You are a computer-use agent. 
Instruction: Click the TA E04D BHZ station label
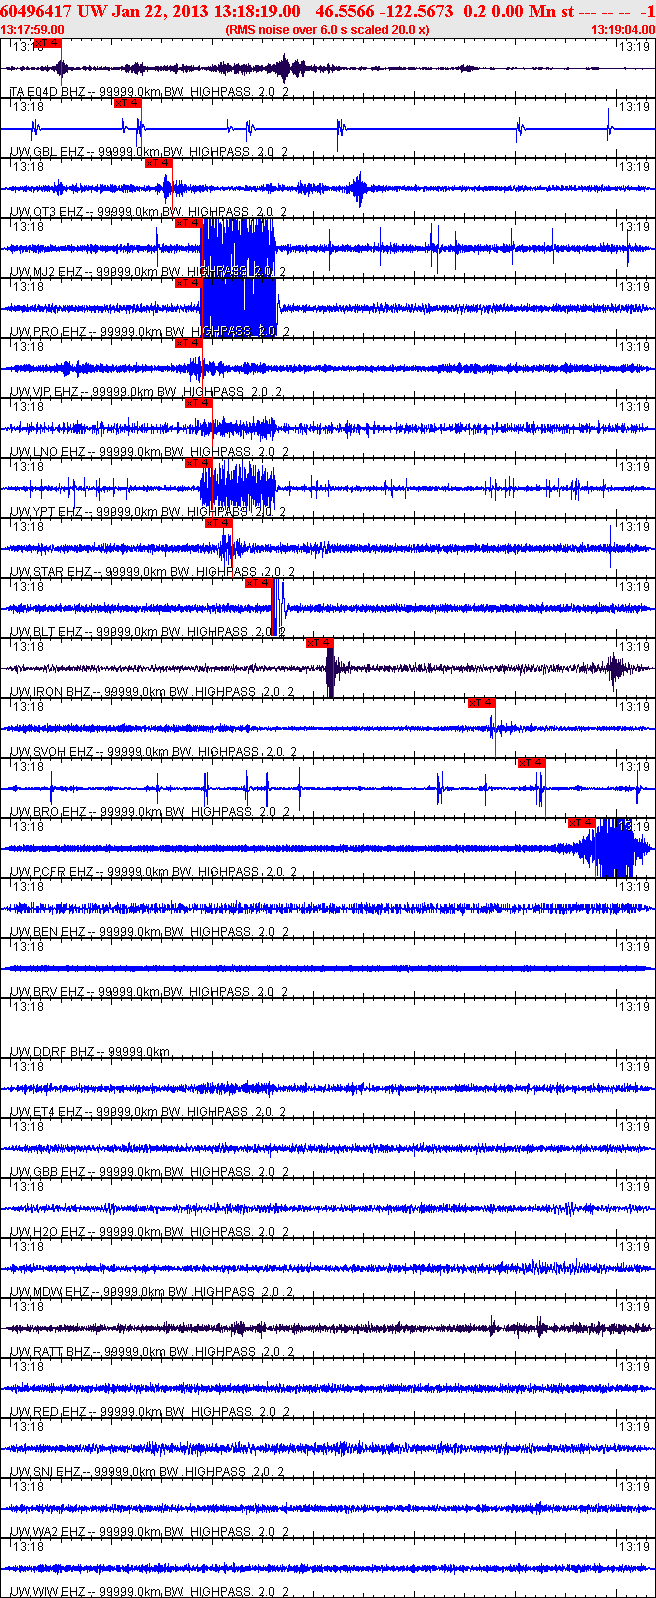[149, 92]
